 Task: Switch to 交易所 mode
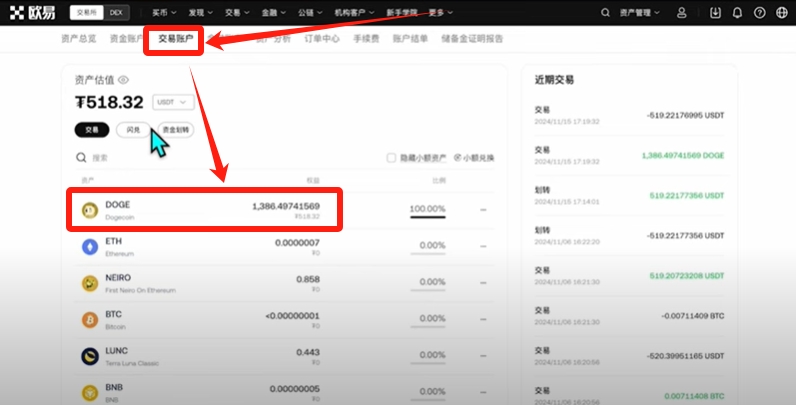[x=86, y=13]
